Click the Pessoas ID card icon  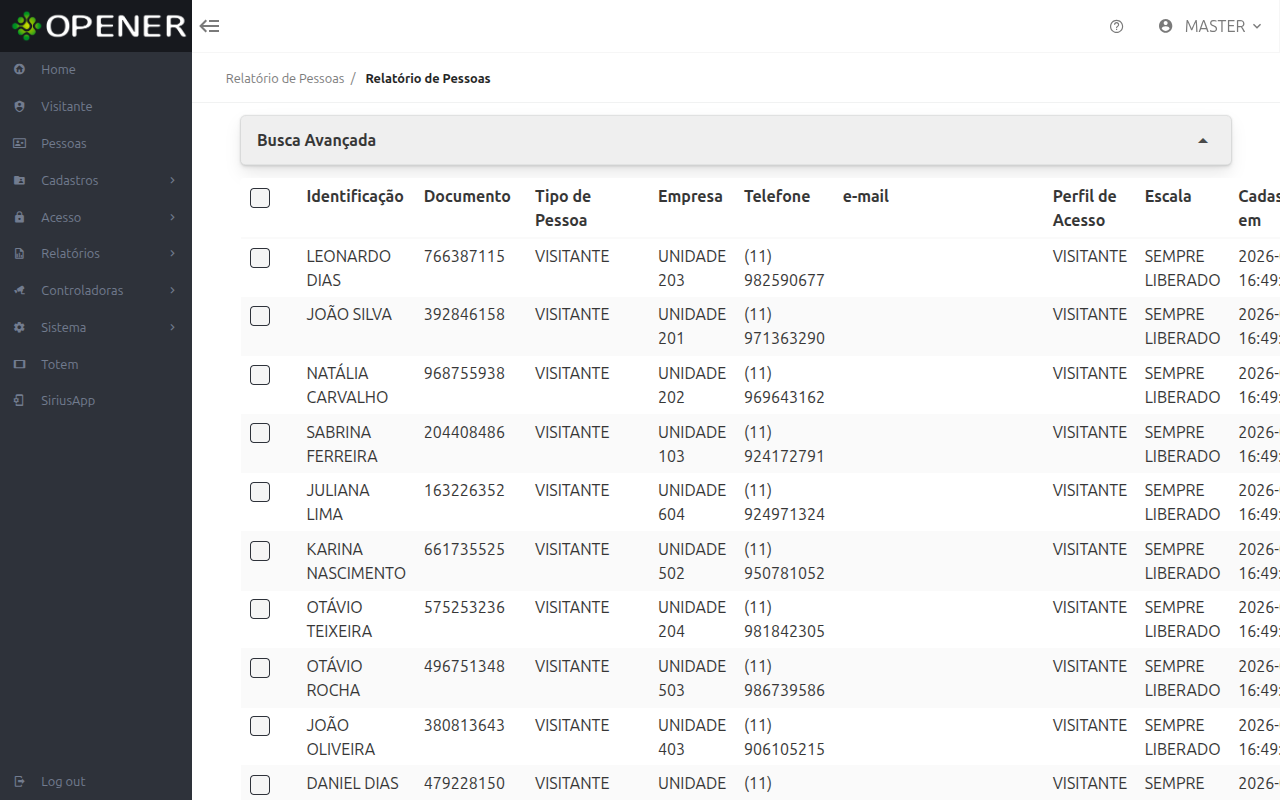[19, 144]
